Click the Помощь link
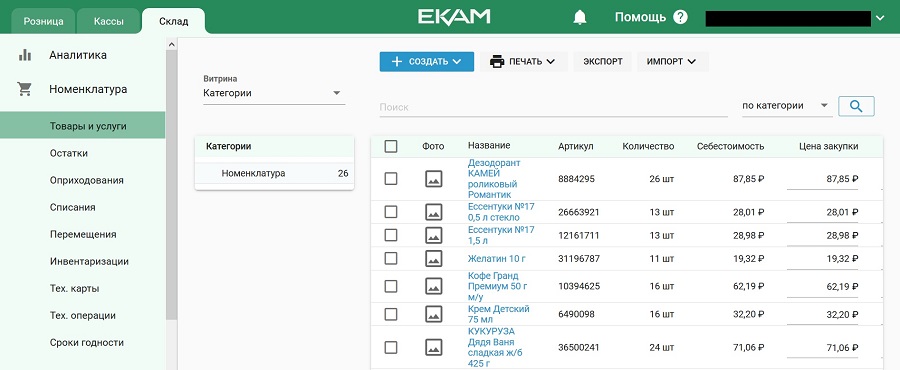This screenshot has height=370, width=900. 640,17
